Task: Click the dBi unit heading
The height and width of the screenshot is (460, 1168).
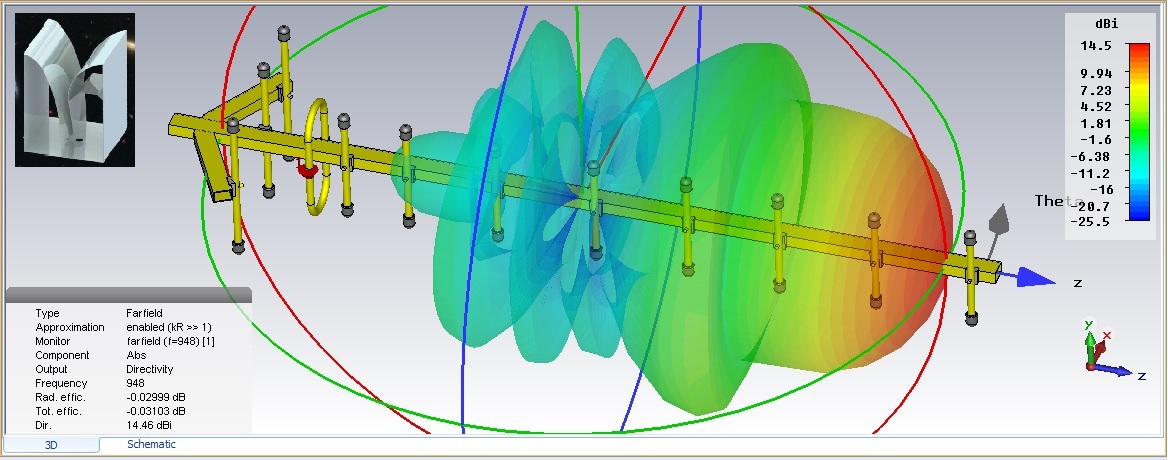Action: [x=1108, y=24]
